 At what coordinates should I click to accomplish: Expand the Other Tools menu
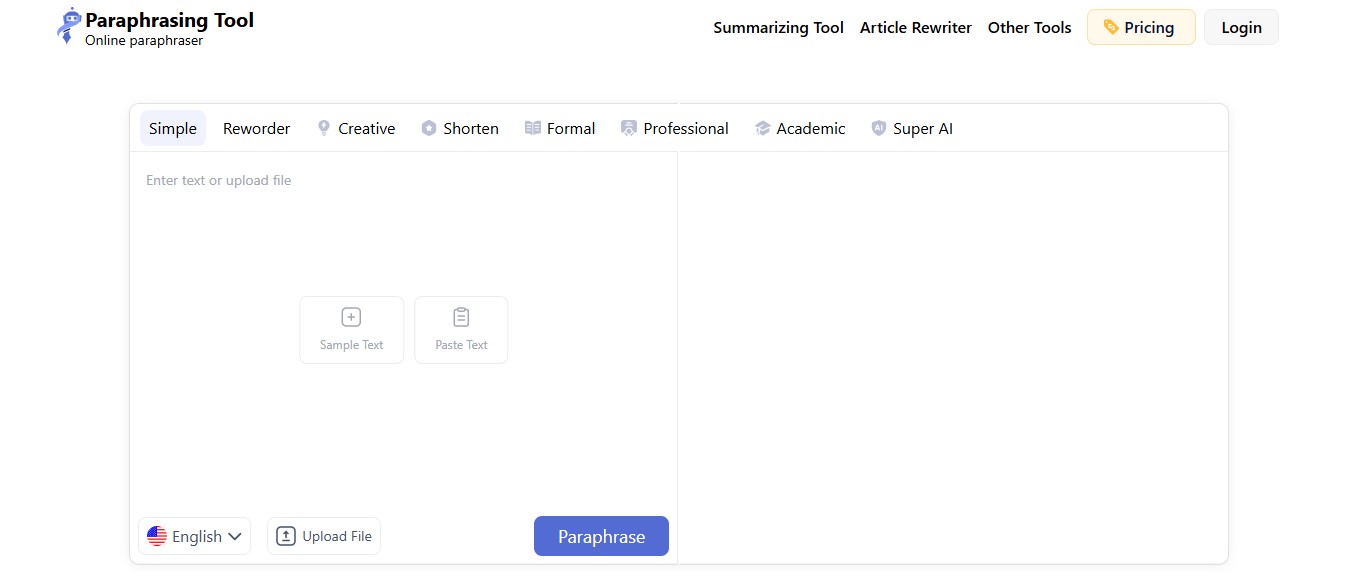[1029, 28]
